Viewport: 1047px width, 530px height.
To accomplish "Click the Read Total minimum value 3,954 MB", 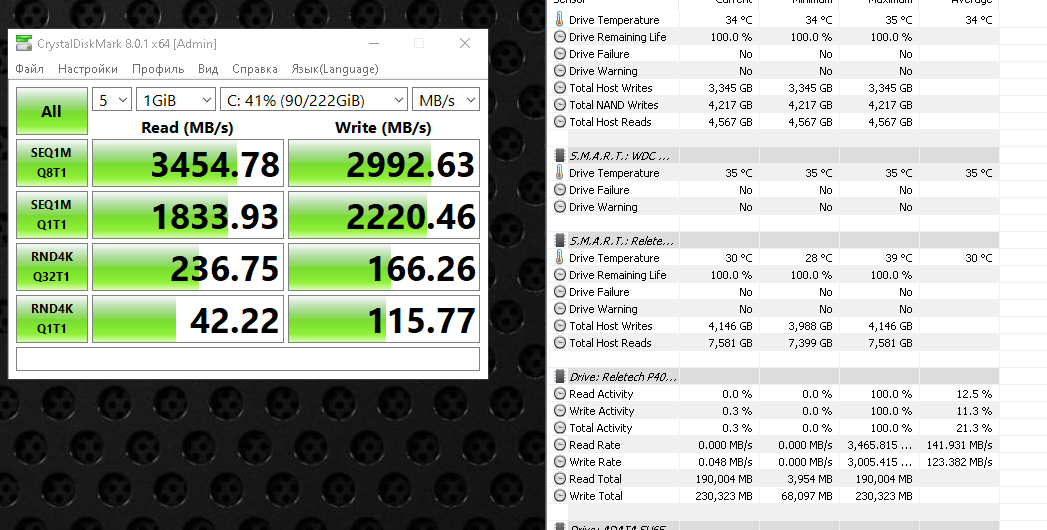I will click(x=809, y=479).
